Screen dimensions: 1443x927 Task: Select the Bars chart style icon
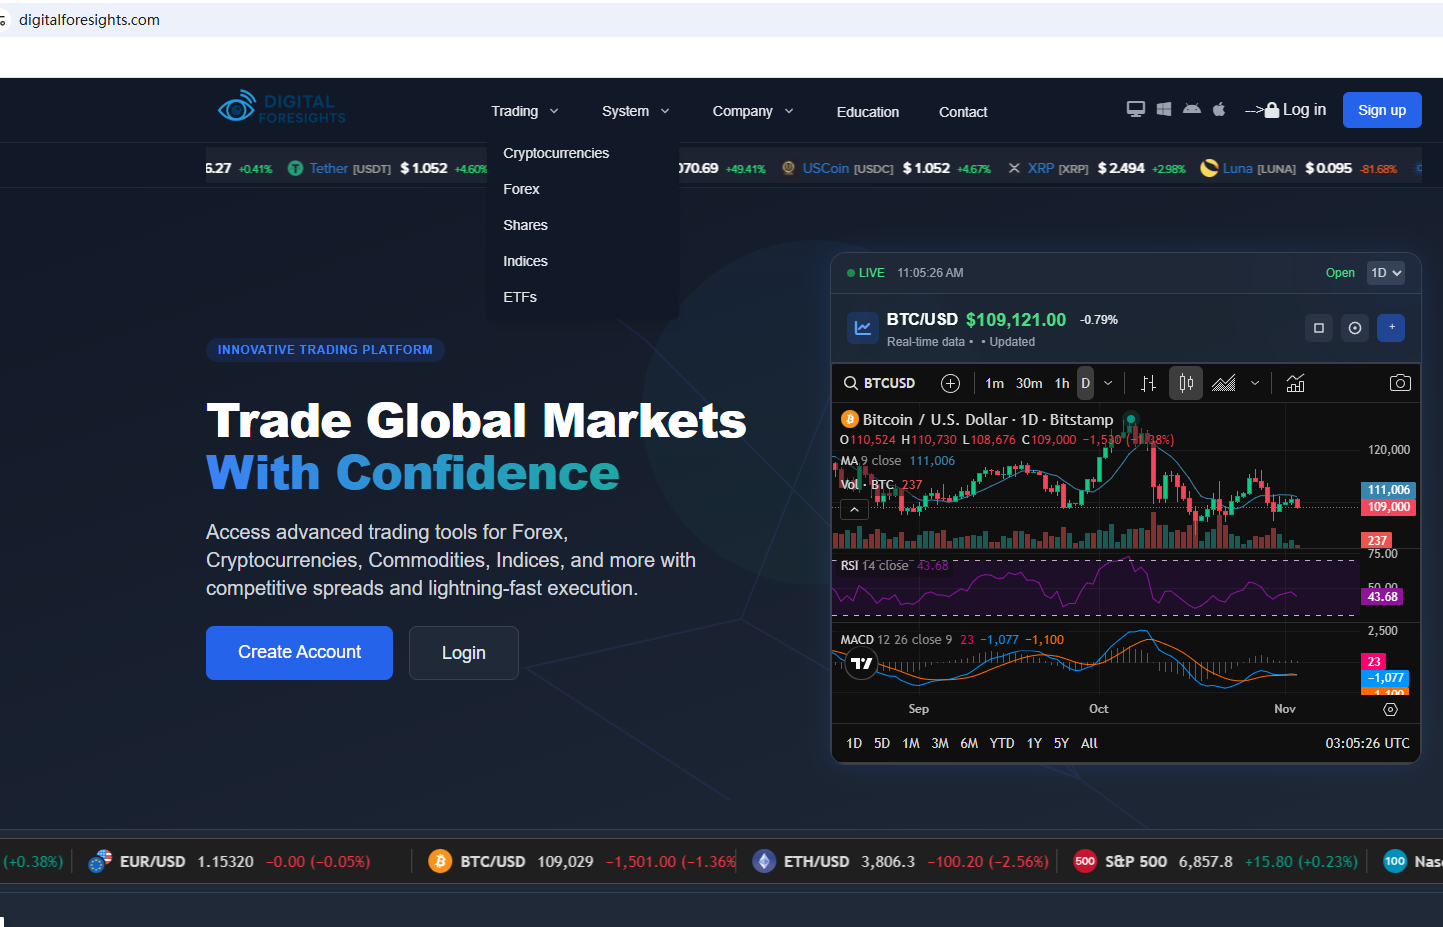(x=1149, y=383)
